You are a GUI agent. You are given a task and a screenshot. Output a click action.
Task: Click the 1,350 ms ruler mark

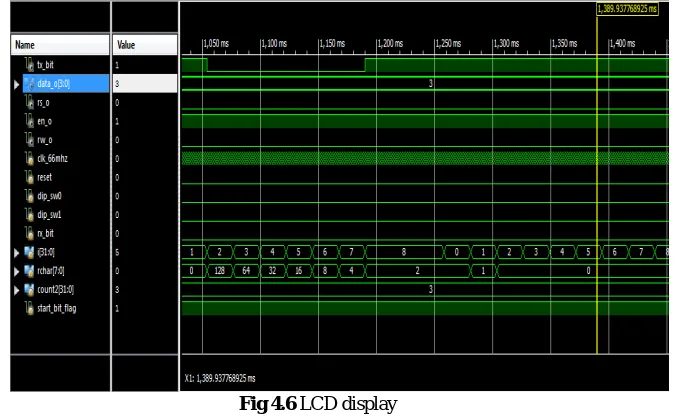[564, 43]
